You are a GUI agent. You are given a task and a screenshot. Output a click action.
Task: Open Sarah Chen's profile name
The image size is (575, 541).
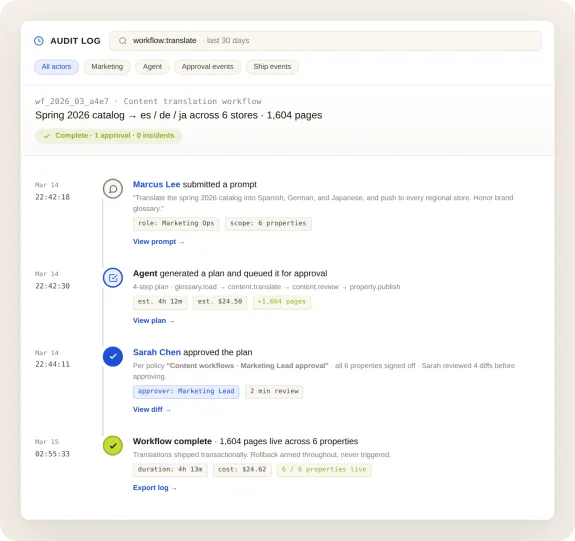click(157, 352)
